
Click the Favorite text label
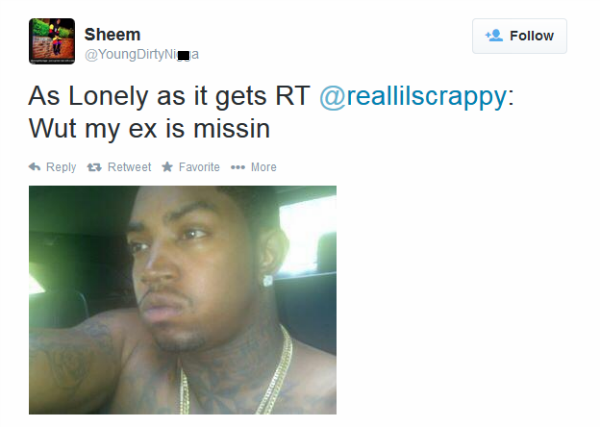click(x=199, y=167)
